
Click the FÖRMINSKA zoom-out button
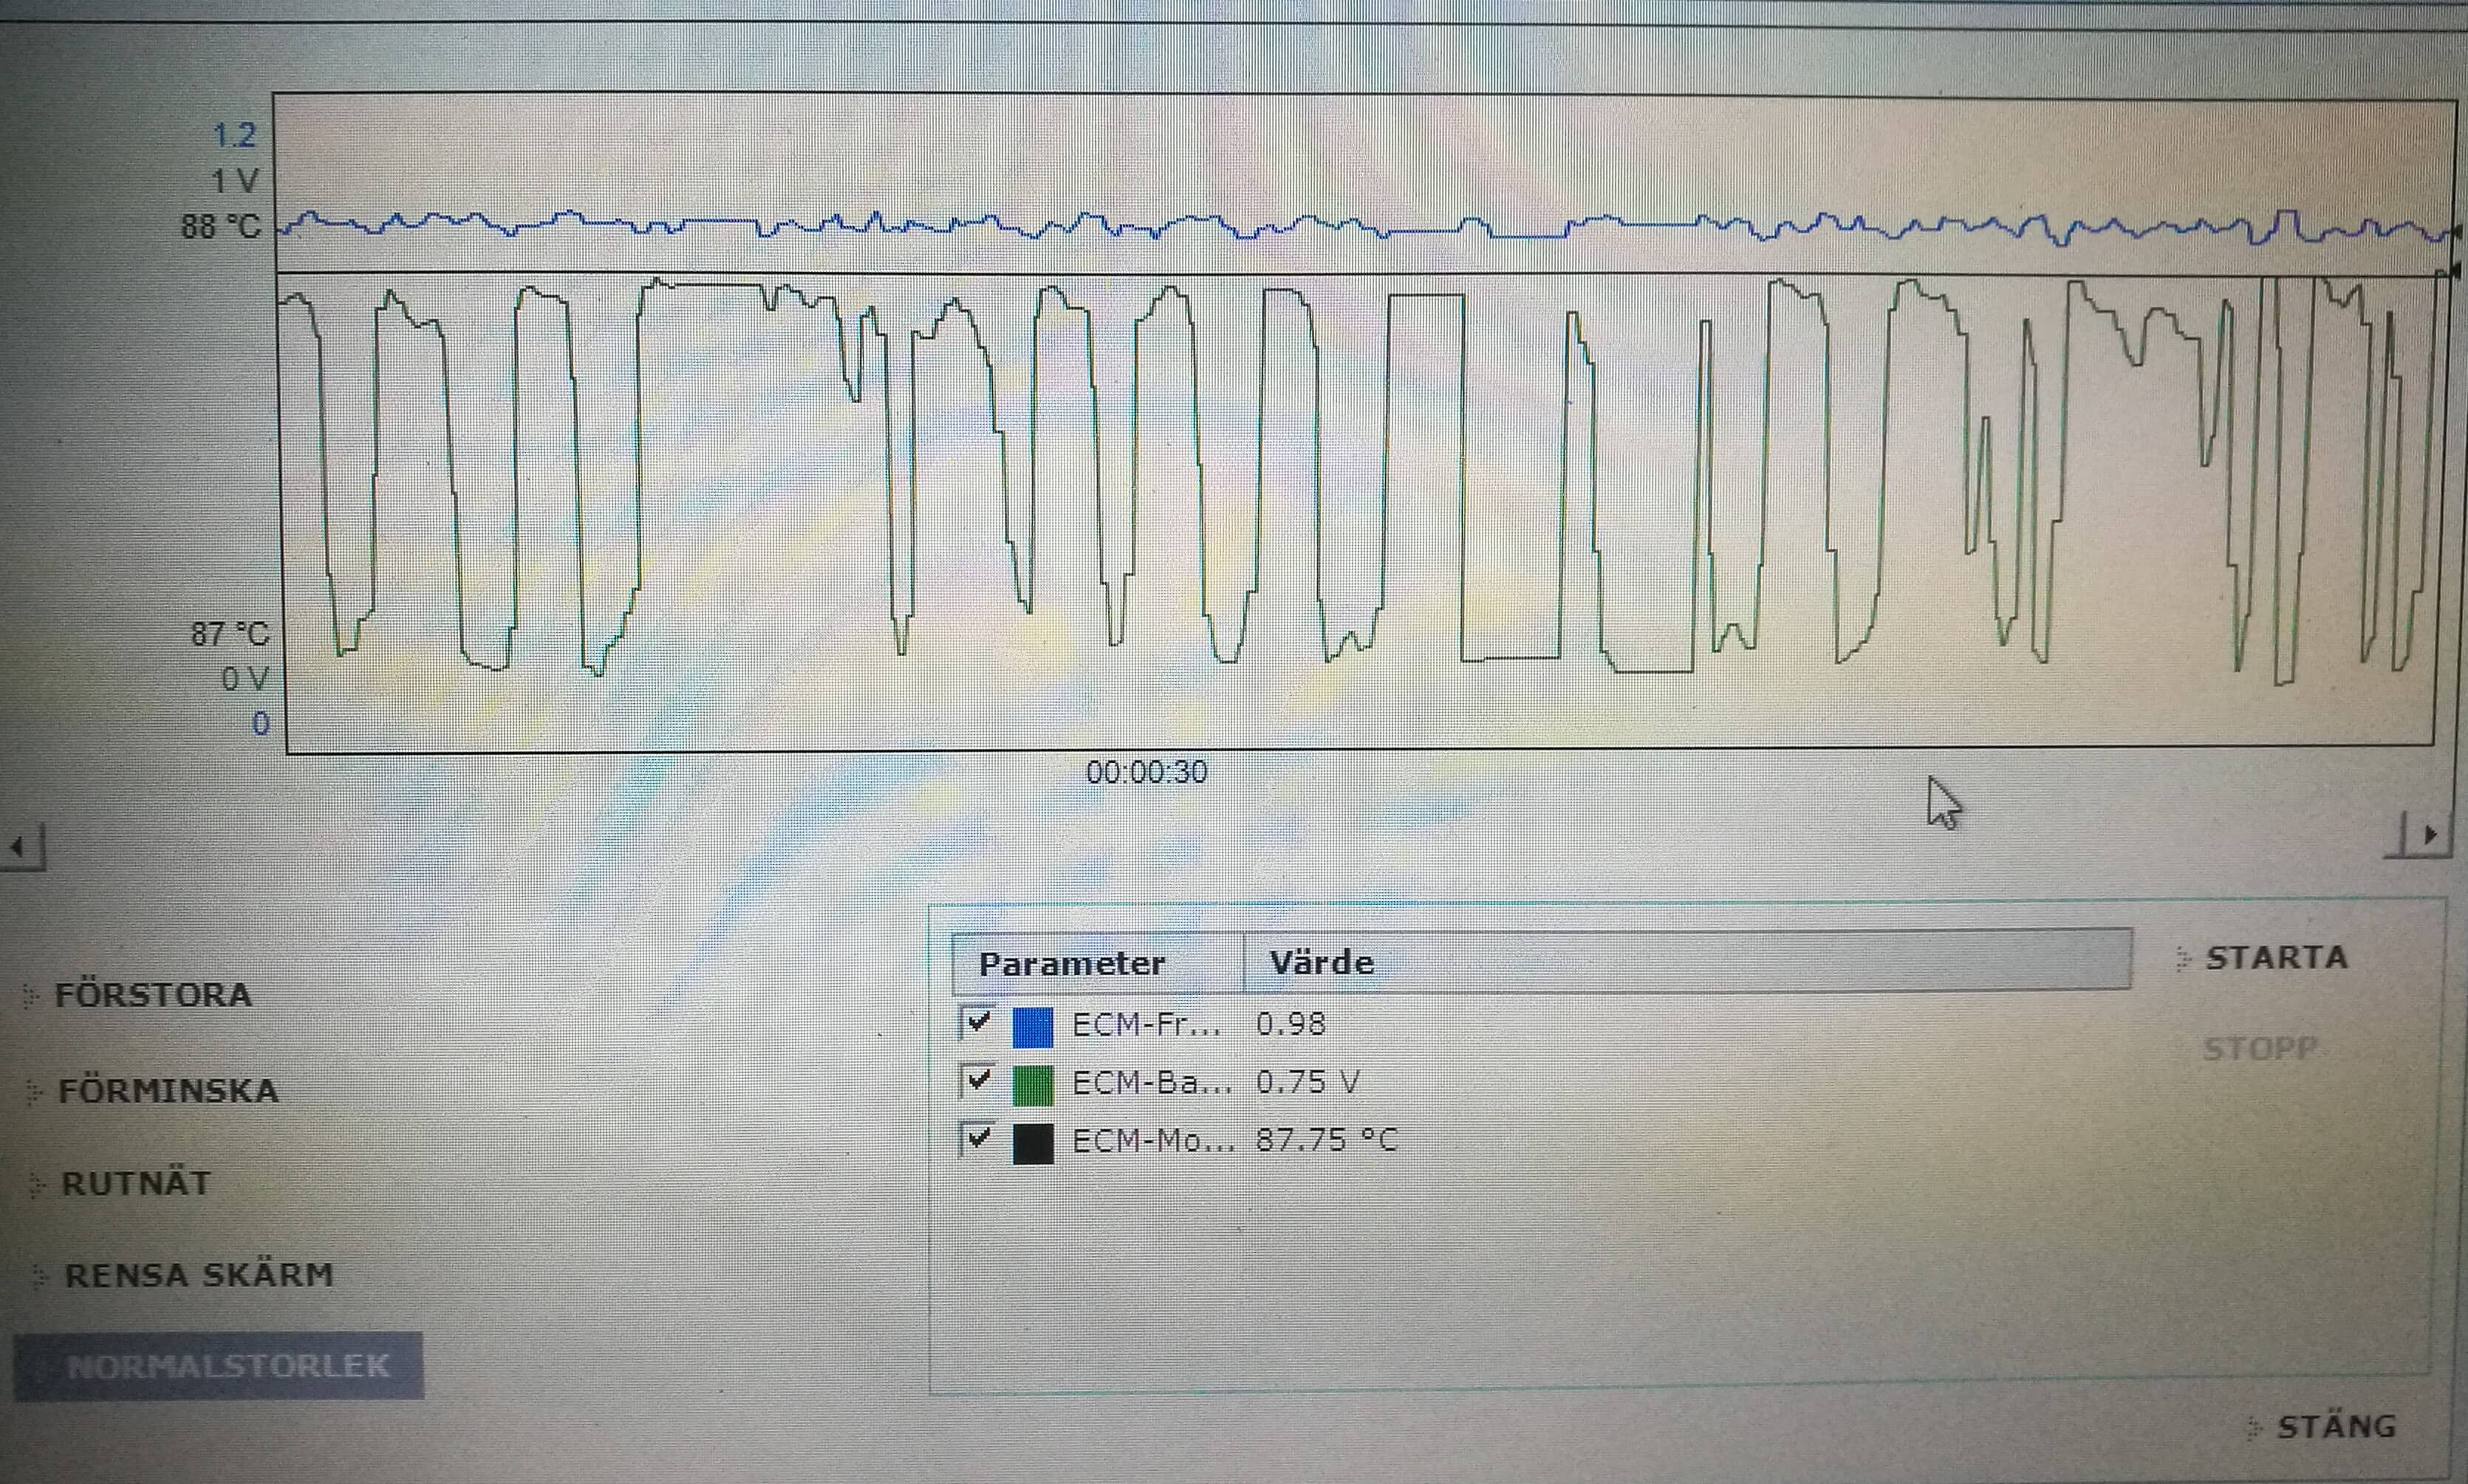click(167, 1090)
